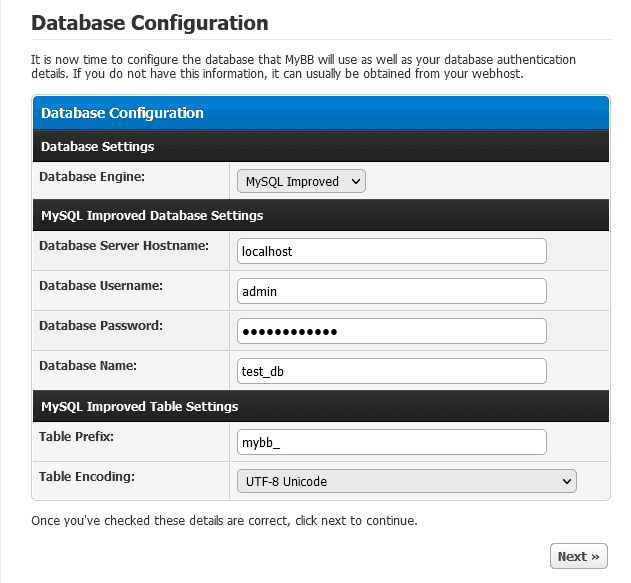Click the Database Username field
Image resolution: width=631 pixels, height=583 pixels.
392,291
